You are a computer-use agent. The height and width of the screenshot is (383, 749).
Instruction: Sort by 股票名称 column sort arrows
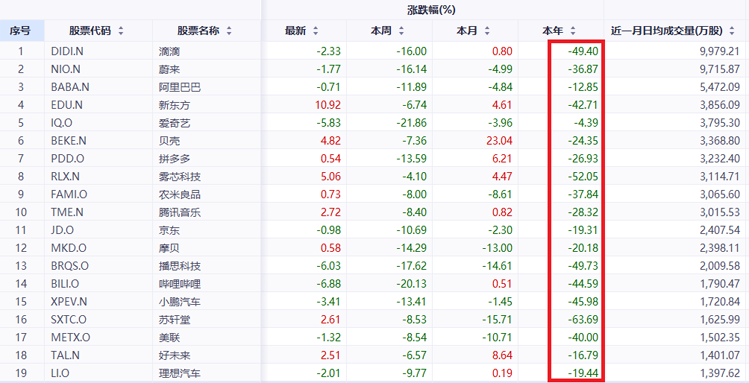tap(229, 31)
